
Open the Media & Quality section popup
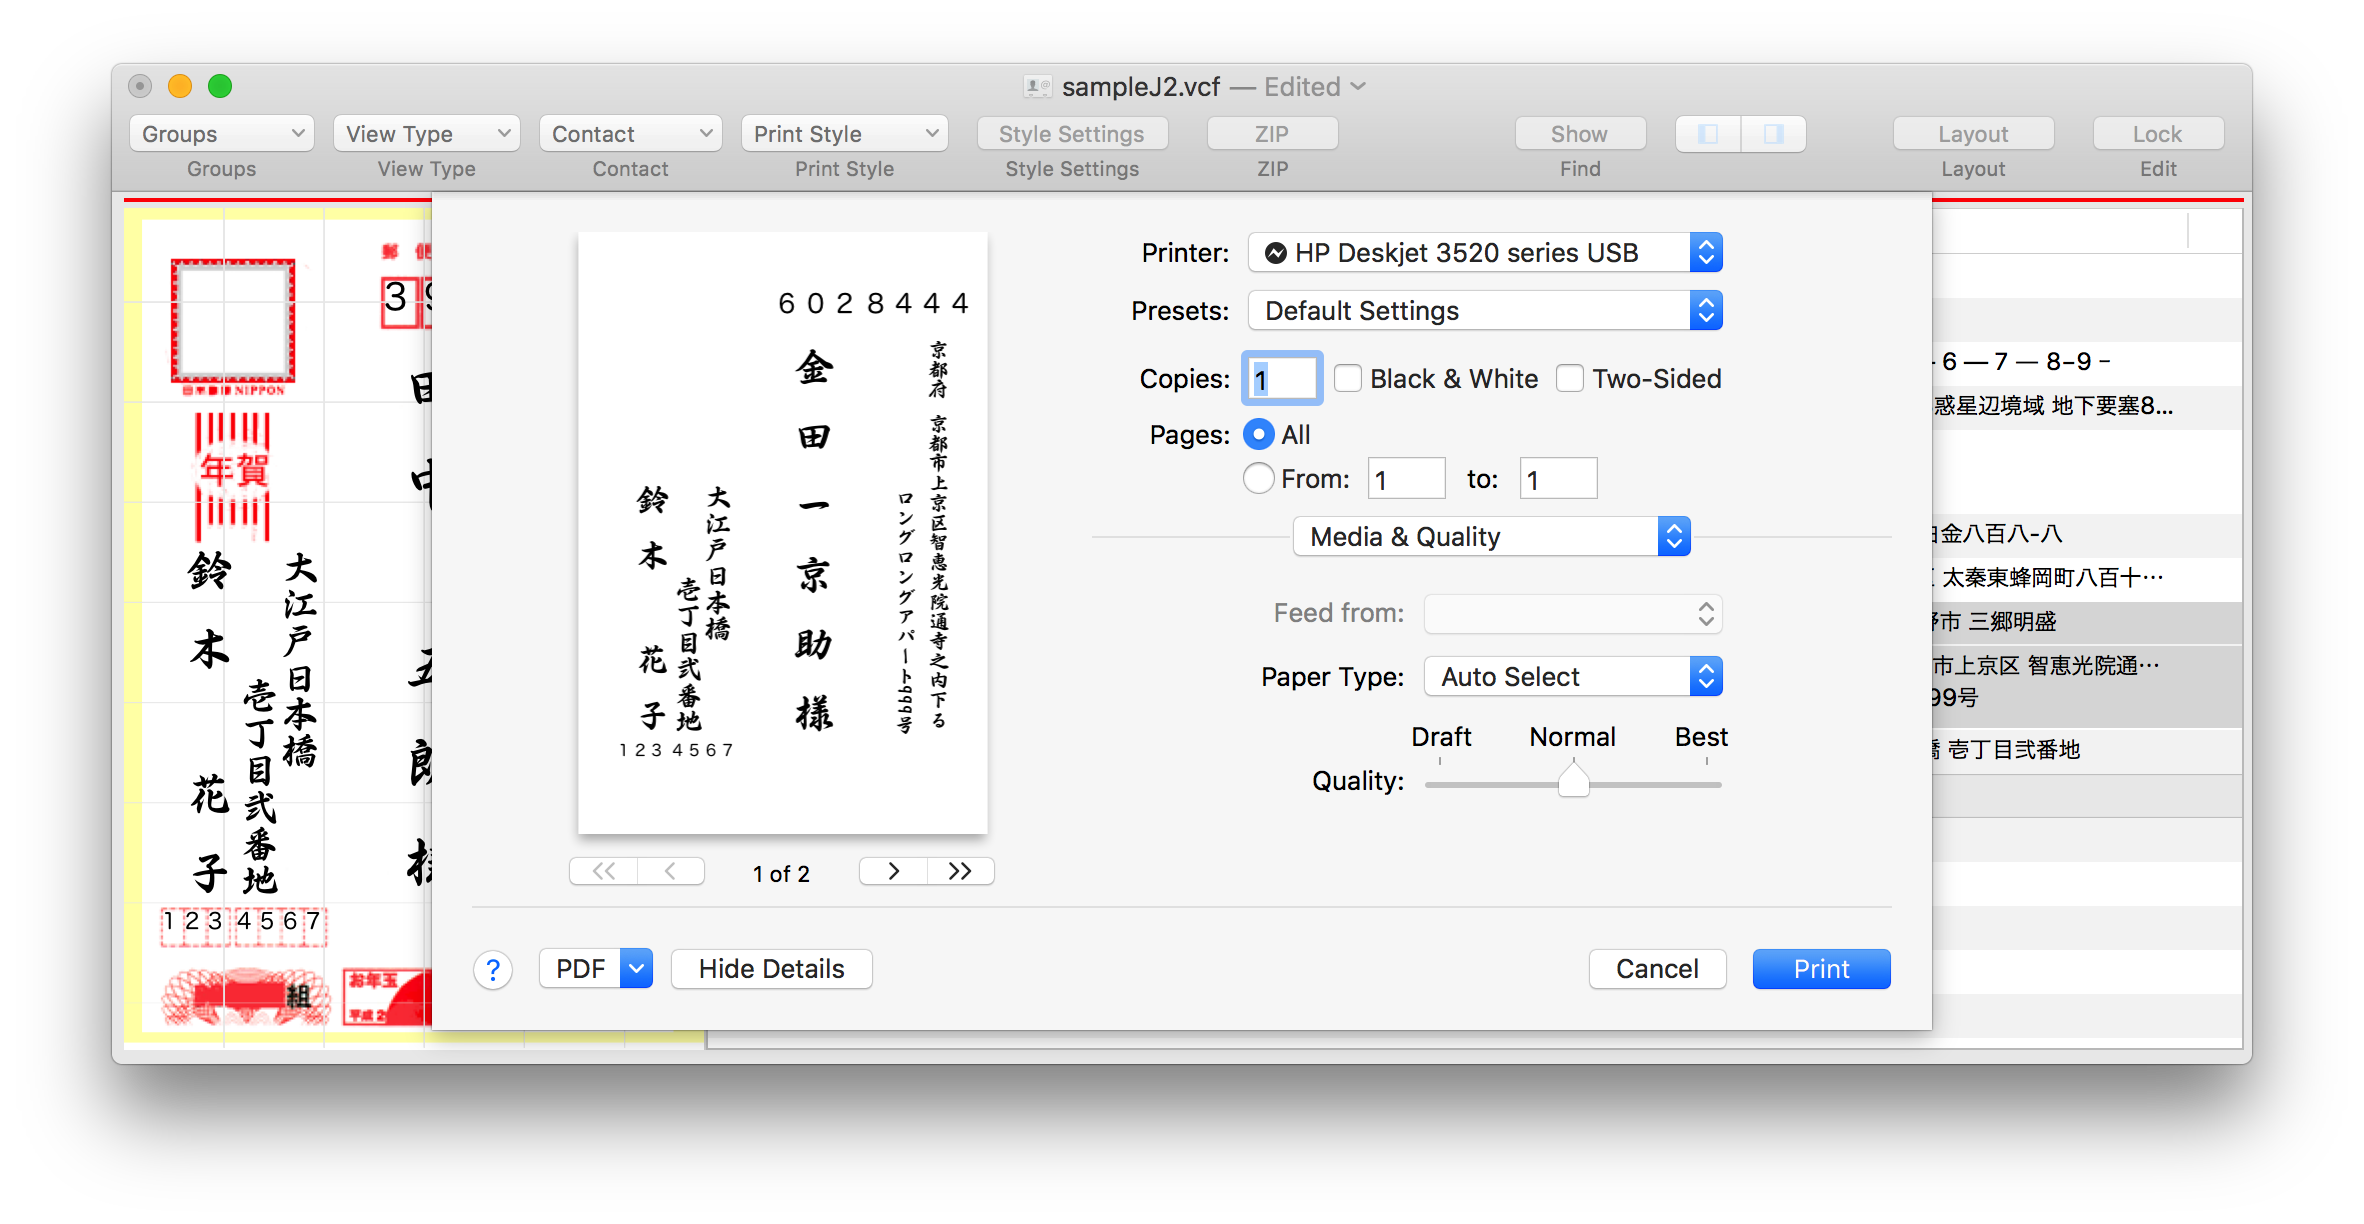pyautogui.click(x=1491, y=537)
